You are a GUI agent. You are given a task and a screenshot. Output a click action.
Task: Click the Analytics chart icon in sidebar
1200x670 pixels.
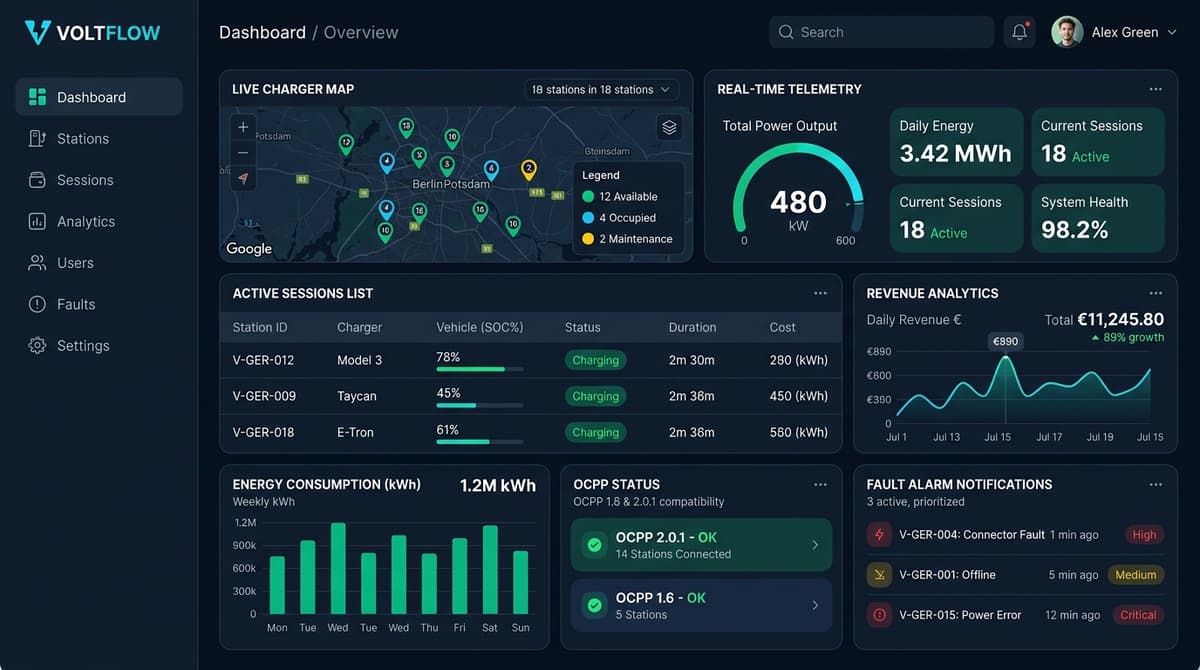(37, 221)
